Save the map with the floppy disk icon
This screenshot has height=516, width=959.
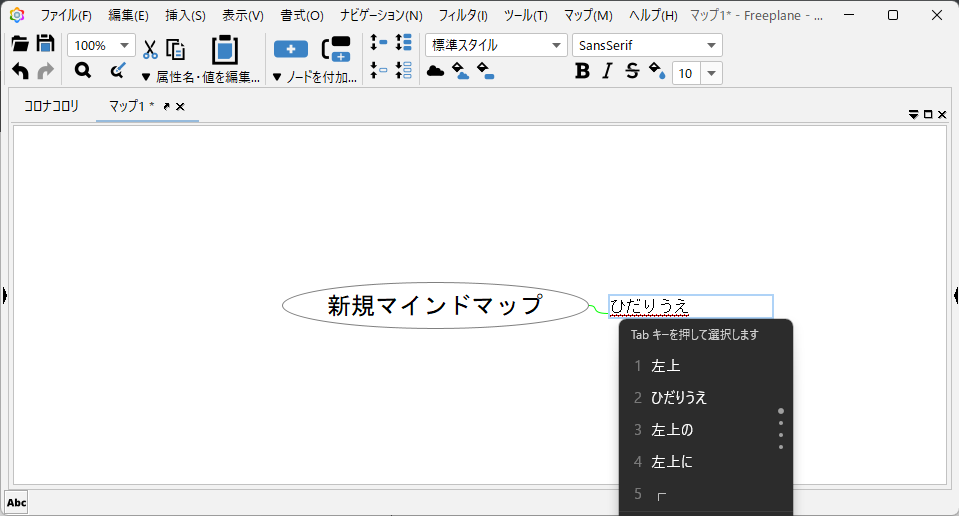(46, 43)
